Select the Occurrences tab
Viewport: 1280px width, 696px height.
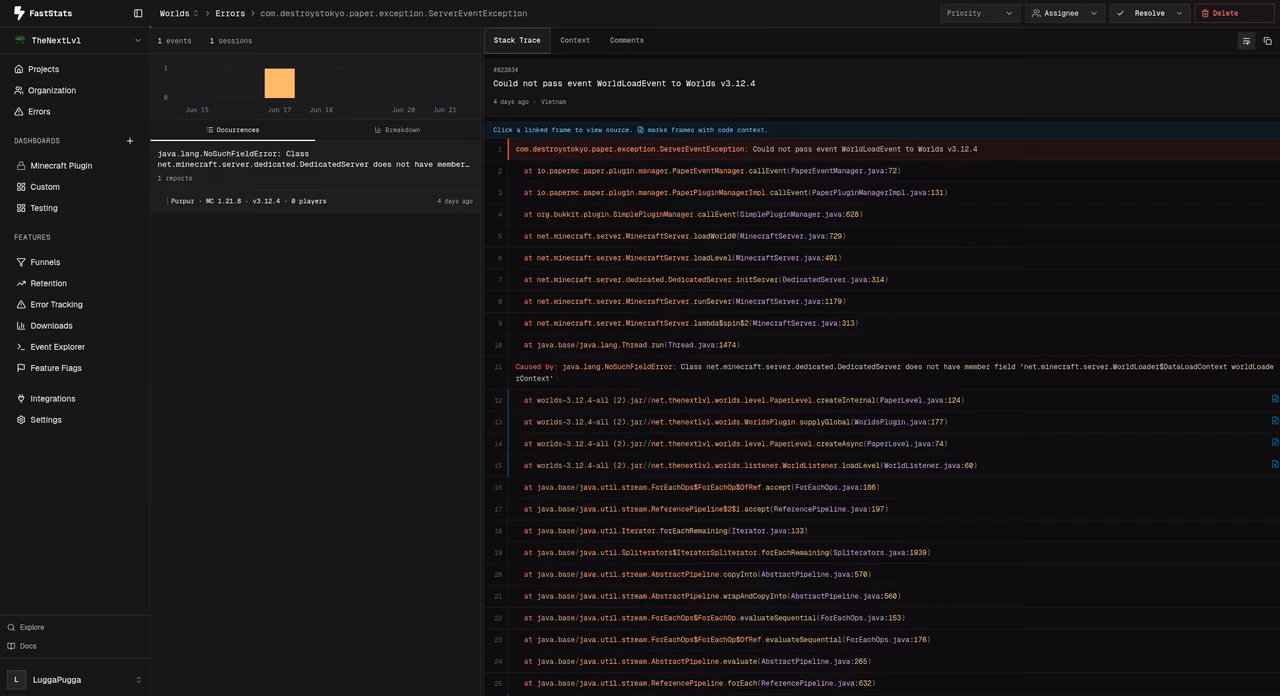point(232,130)
